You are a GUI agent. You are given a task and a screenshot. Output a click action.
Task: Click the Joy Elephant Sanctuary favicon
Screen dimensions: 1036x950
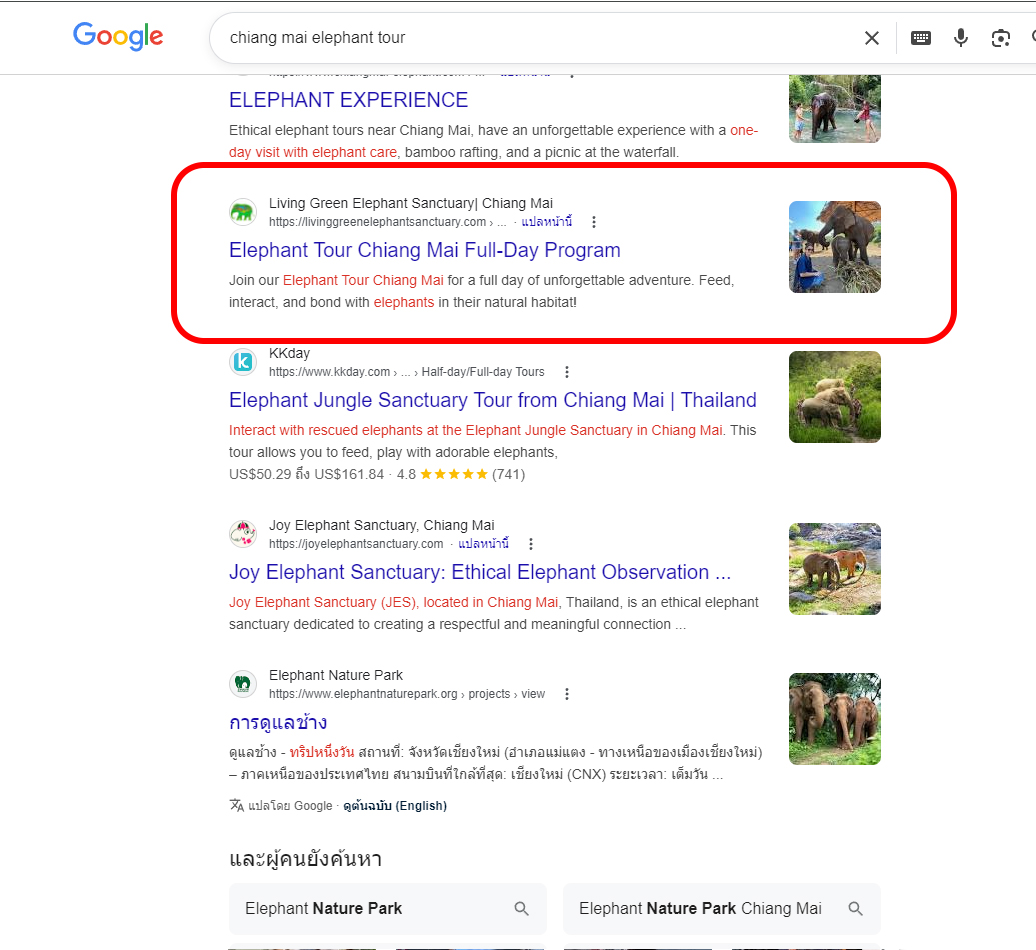[243, 534]
